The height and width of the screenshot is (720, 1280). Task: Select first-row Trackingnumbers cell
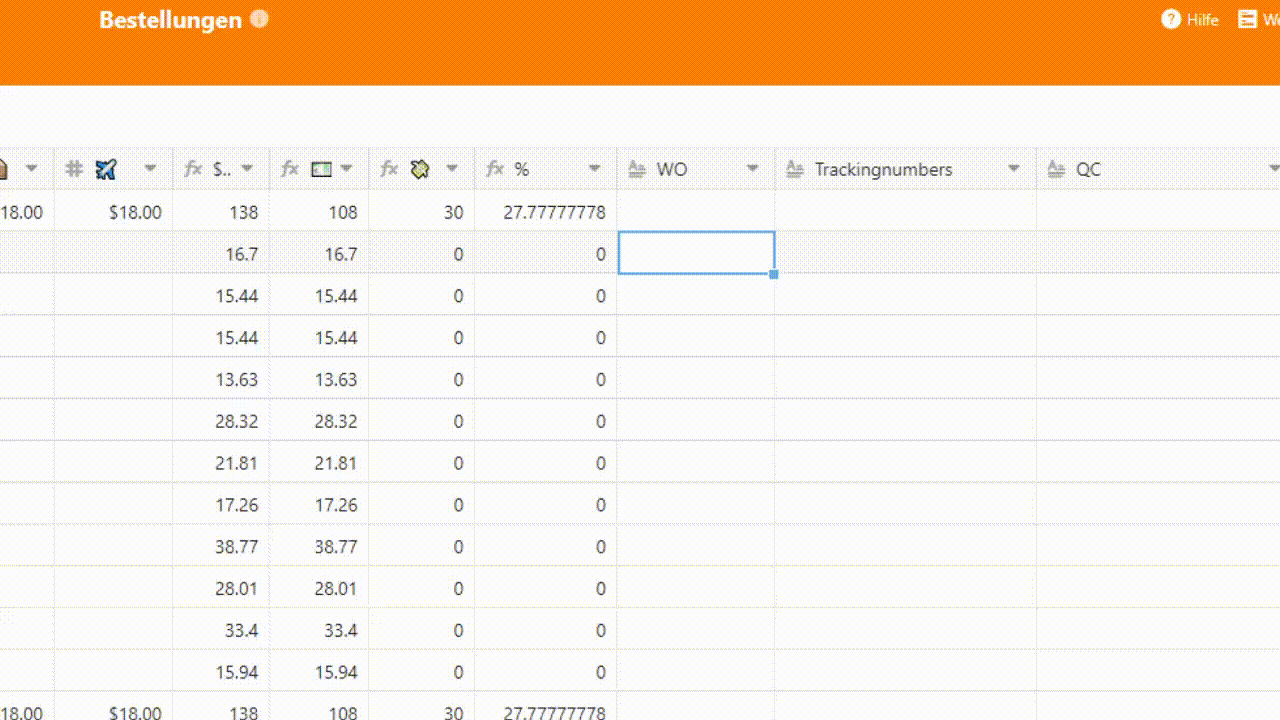[905, 212]
